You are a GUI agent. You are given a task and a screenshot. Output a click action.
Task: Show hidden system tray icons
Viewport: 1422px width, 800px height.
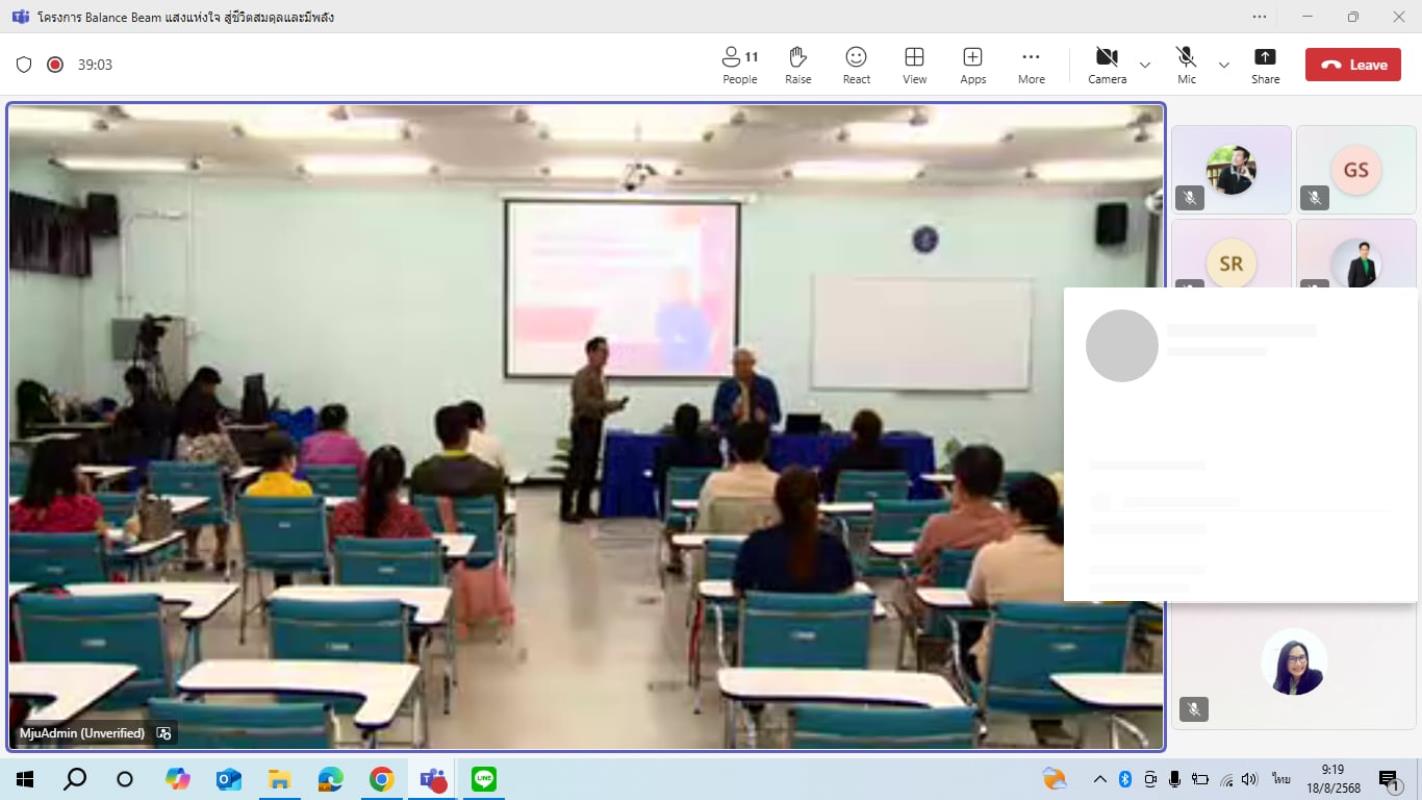click(1099, 779)
